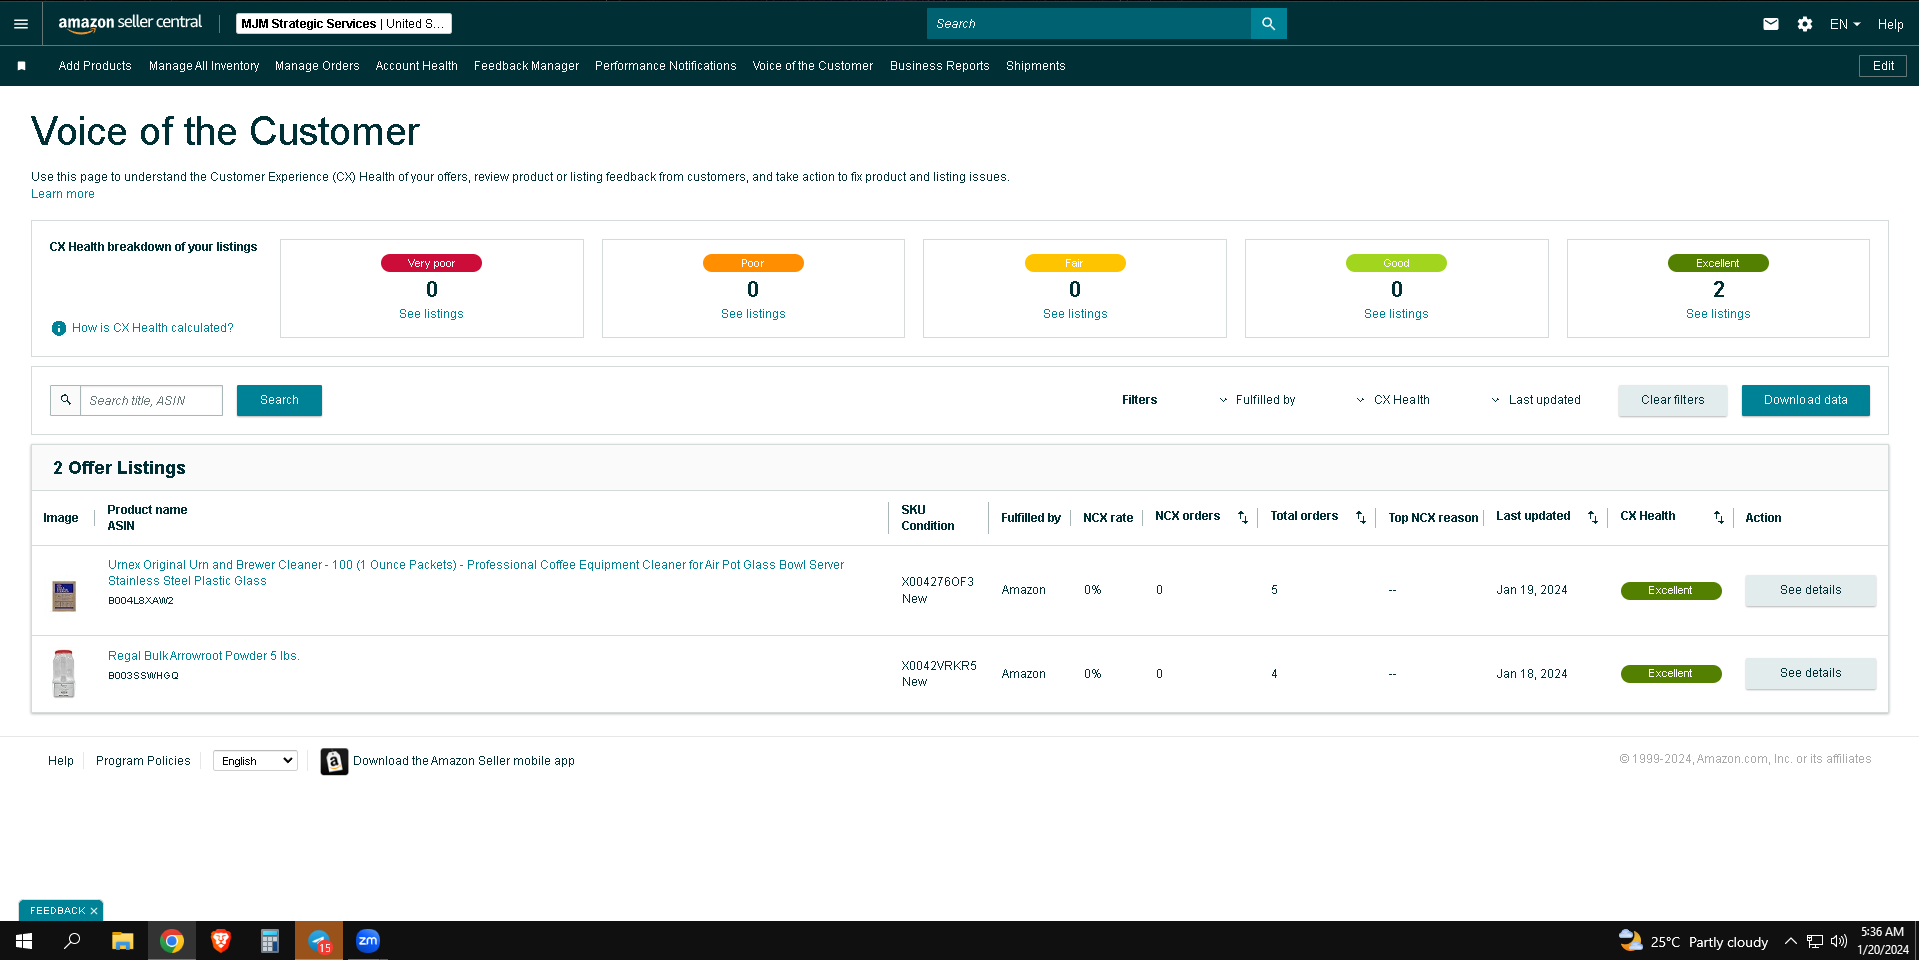Click the Help link in the header
Screen dimensions: 1919x960
[1890, 24]
